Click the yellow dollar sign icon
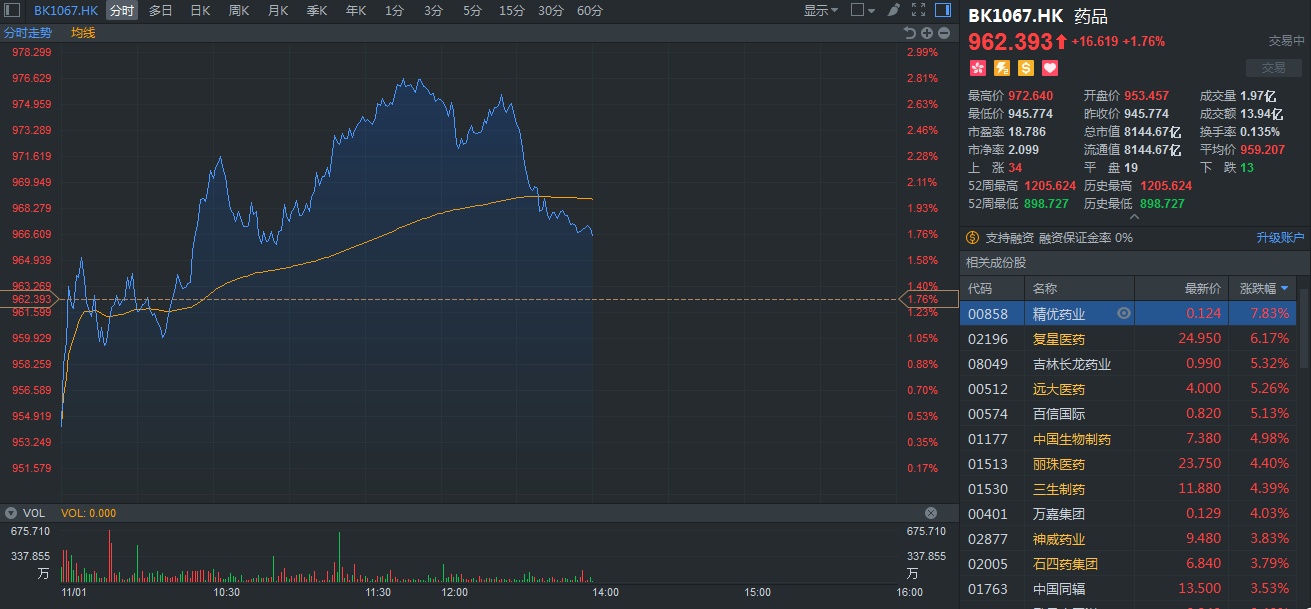This screenshot has height=609, width=1311. click(x=1026, y=68)
